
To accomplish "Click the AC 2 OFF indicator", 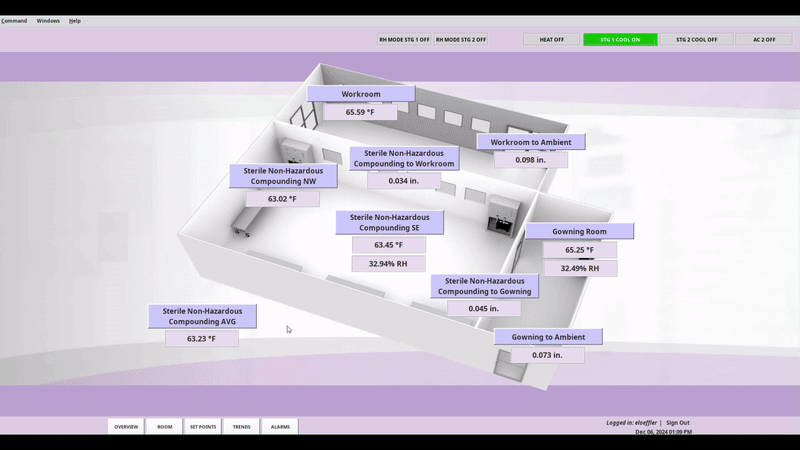I will click(764, 40).
